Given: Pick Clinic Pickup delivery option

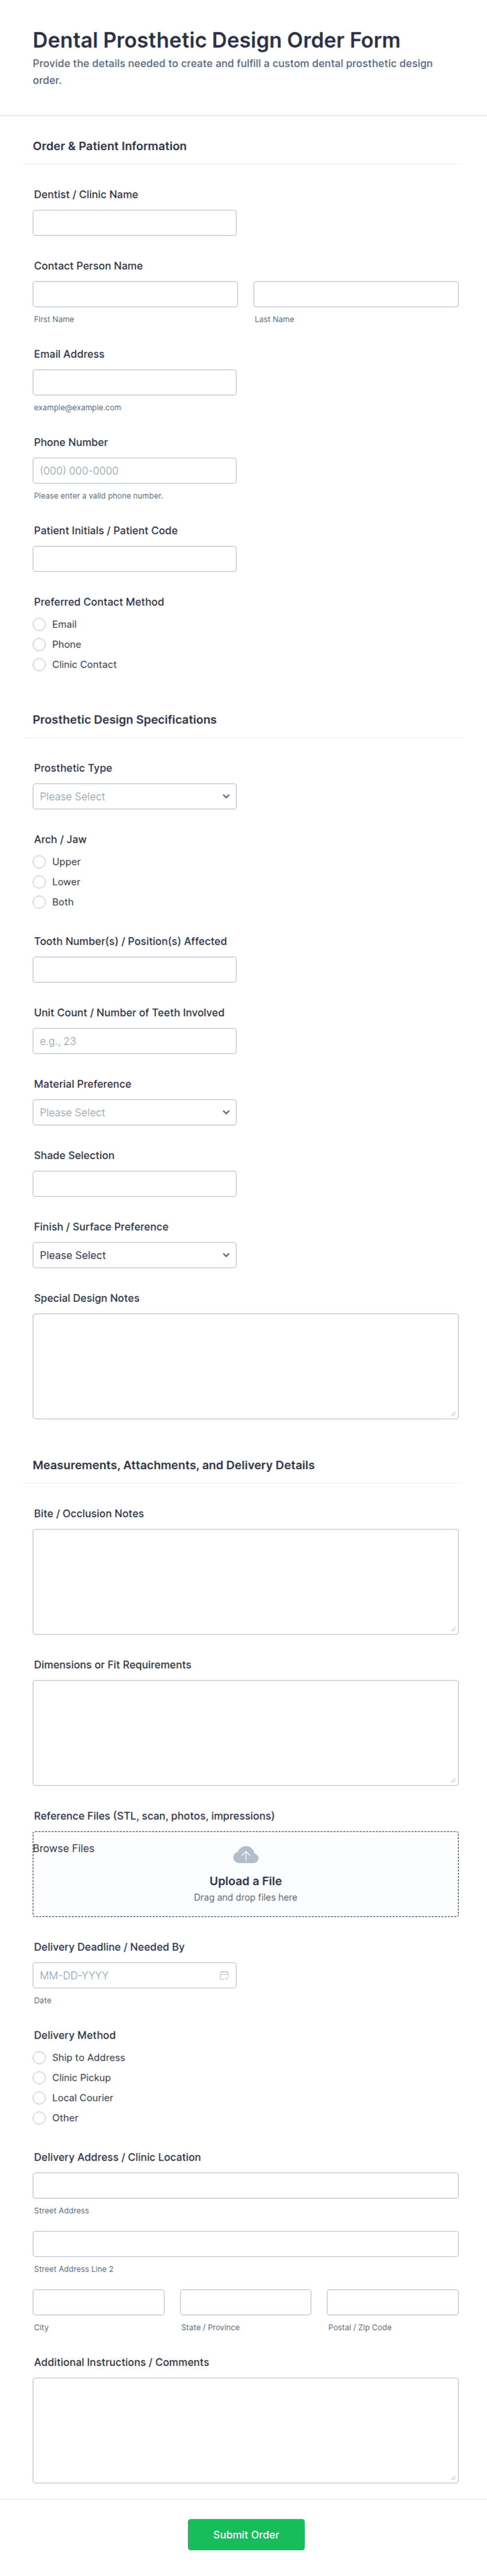Looking at the screenshot, I should (40, 2078).
